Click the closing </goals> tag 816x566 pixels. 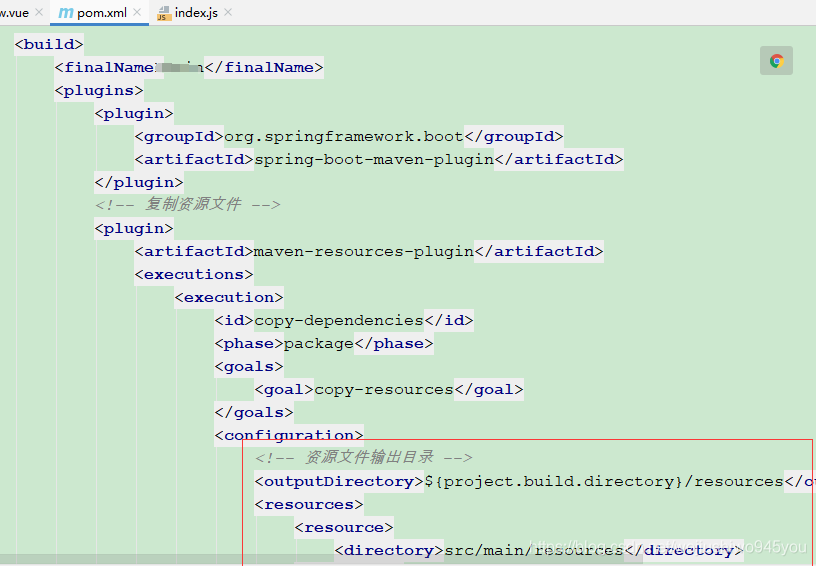(254, 413)
